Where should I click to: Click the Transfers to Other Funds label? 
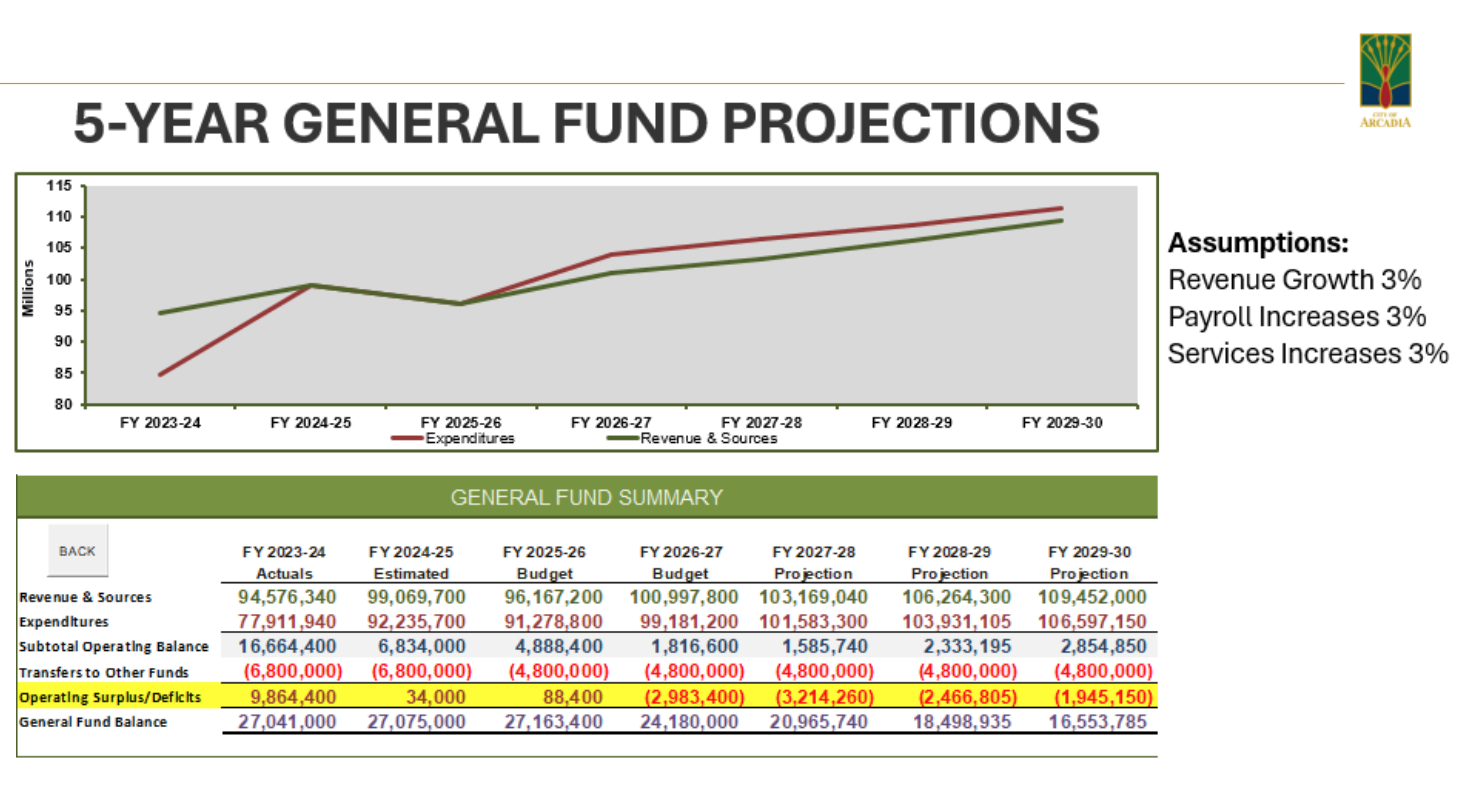[102, 671]
